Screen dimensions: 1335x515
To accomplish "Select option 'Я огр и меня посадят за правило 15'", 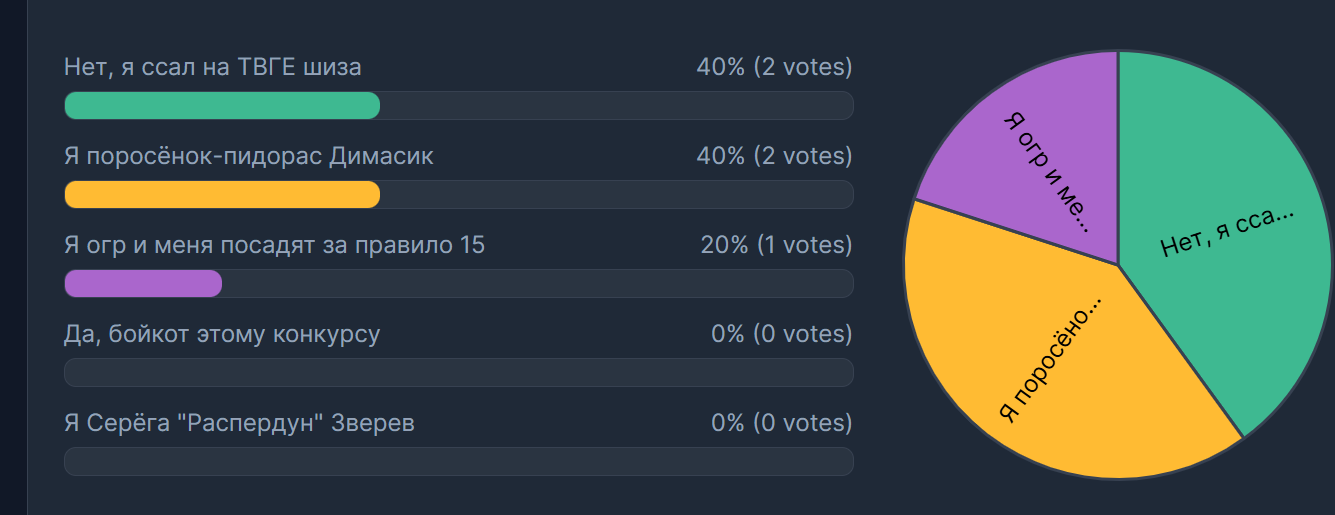I will (x=274, y=245).
